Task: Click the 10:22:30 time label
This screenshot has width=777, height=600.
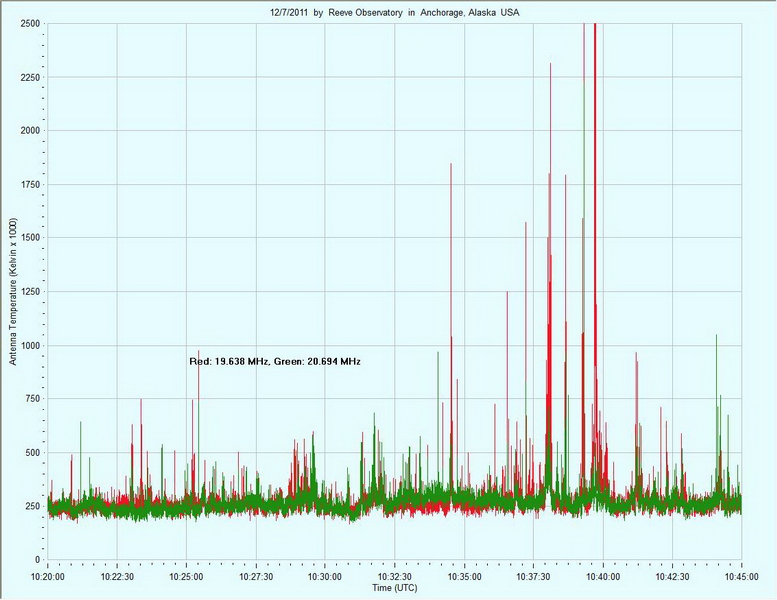Action: pos(117,577)
